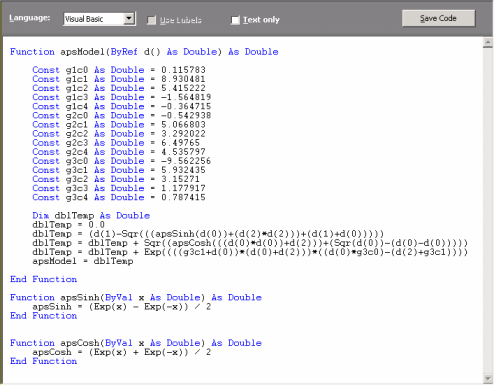Image resolution: width=494 pixels, height=385 pixels.
Task: Click the g2c1 constant value 5.066803
Action: tap(183, 125)
